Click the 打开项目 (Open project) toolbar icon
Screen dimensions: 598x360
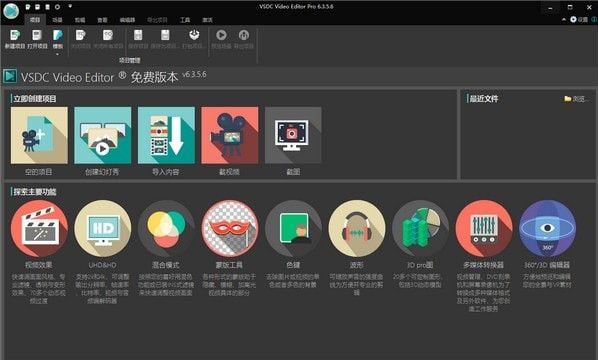pos(37,35)
